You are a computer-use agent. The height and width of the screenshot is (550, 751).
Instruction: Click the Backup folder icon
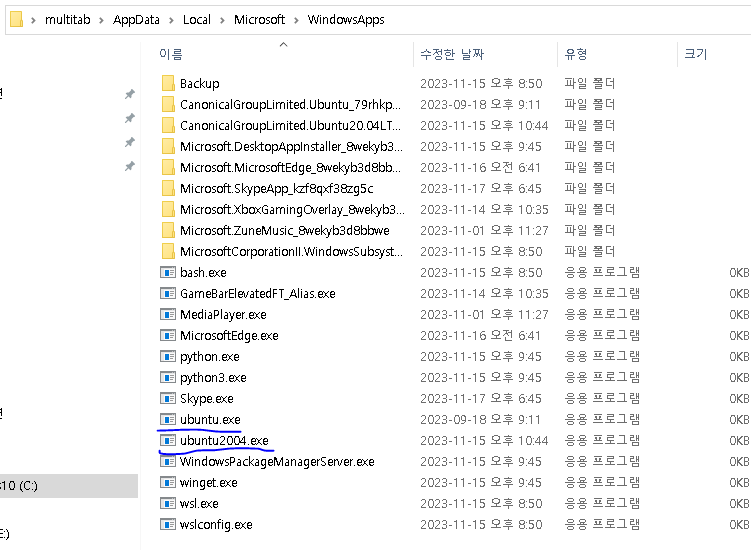[x=168, y=83]
